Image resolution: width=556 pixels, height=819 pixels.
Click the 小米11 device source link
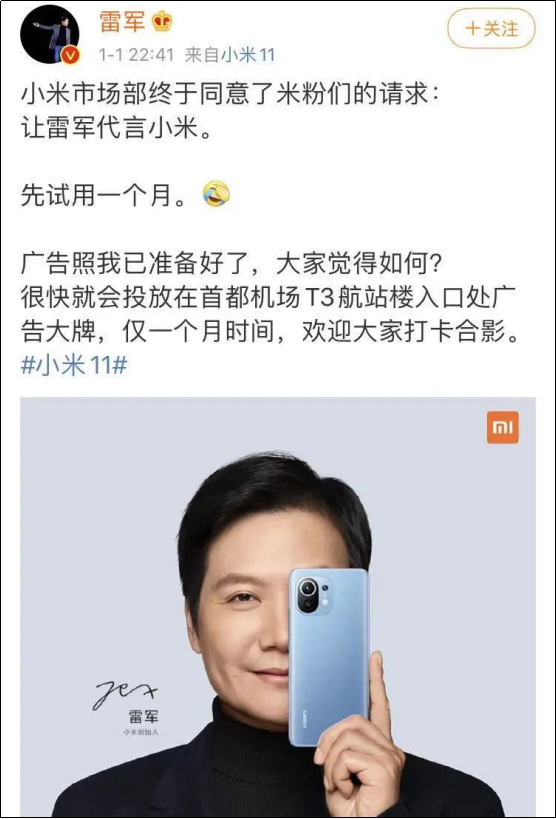point(248,54)
